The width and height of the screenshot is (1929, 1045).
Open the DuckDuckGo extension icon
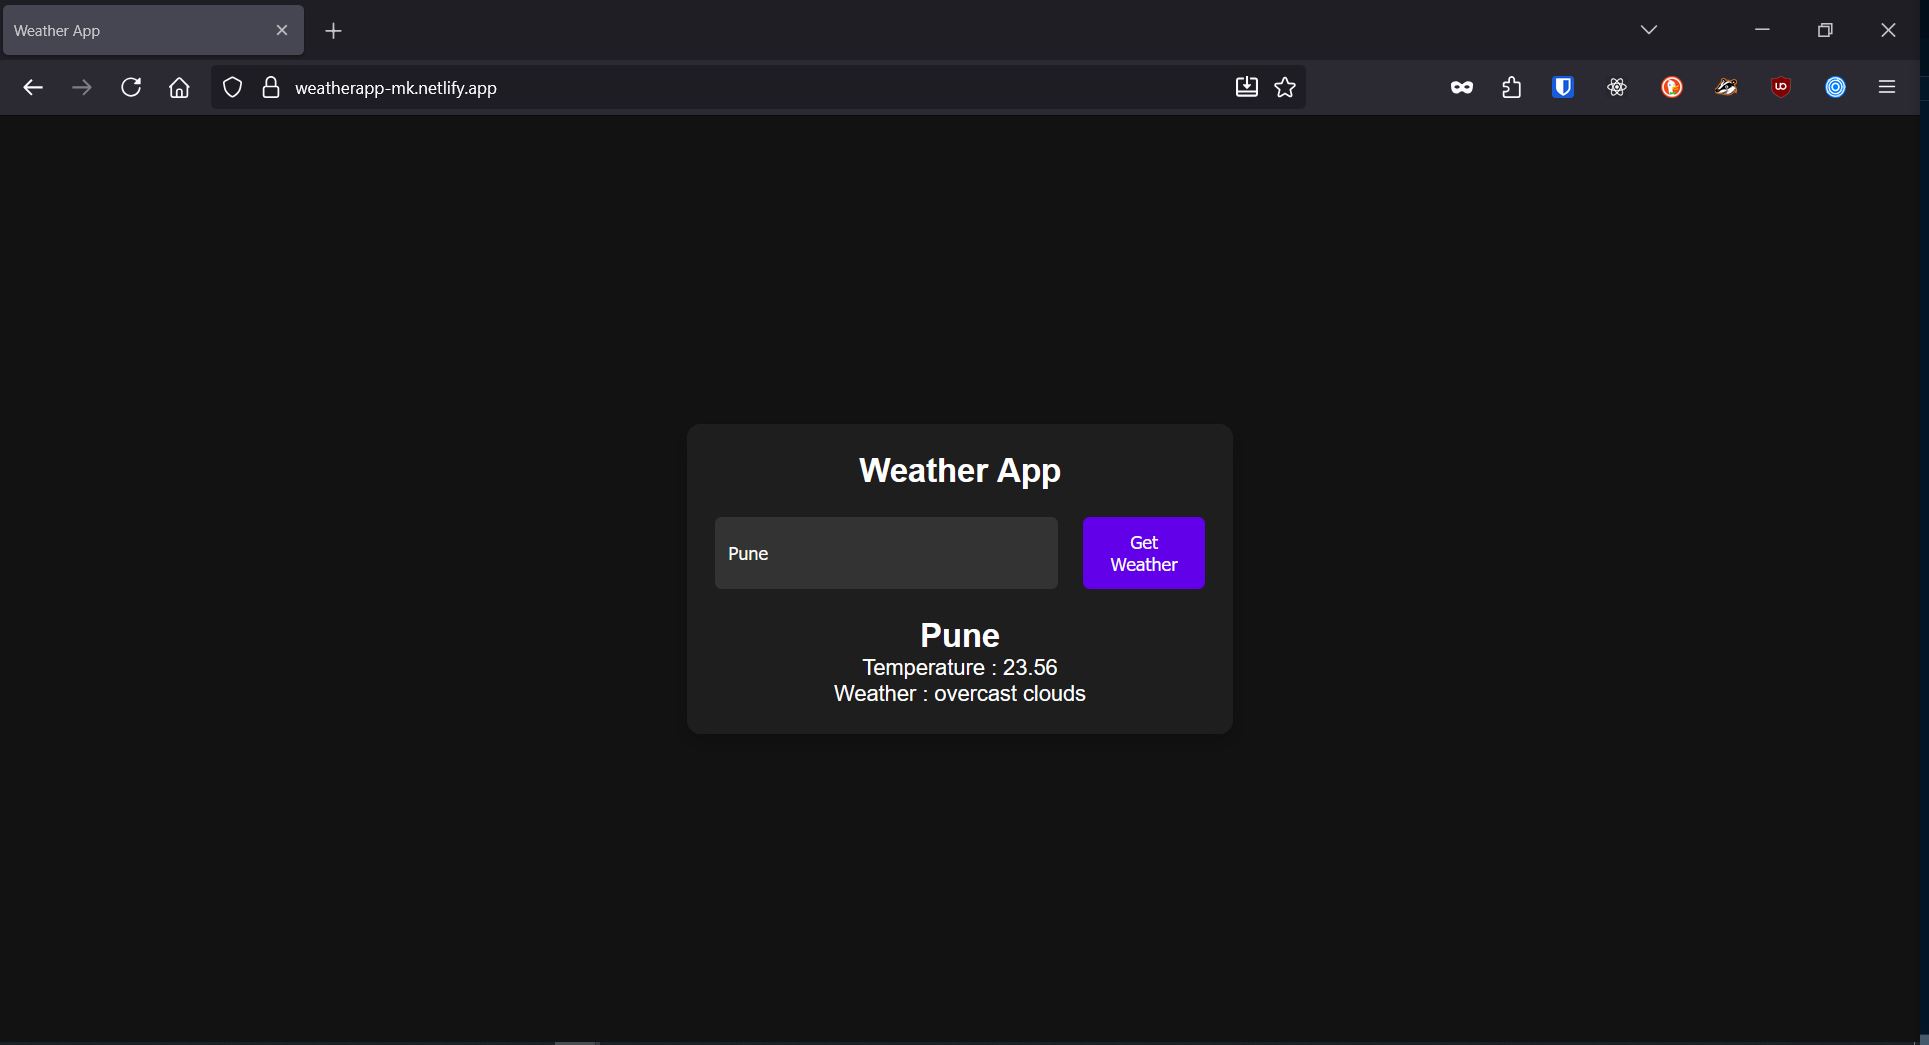click(x=1672, y=87)
